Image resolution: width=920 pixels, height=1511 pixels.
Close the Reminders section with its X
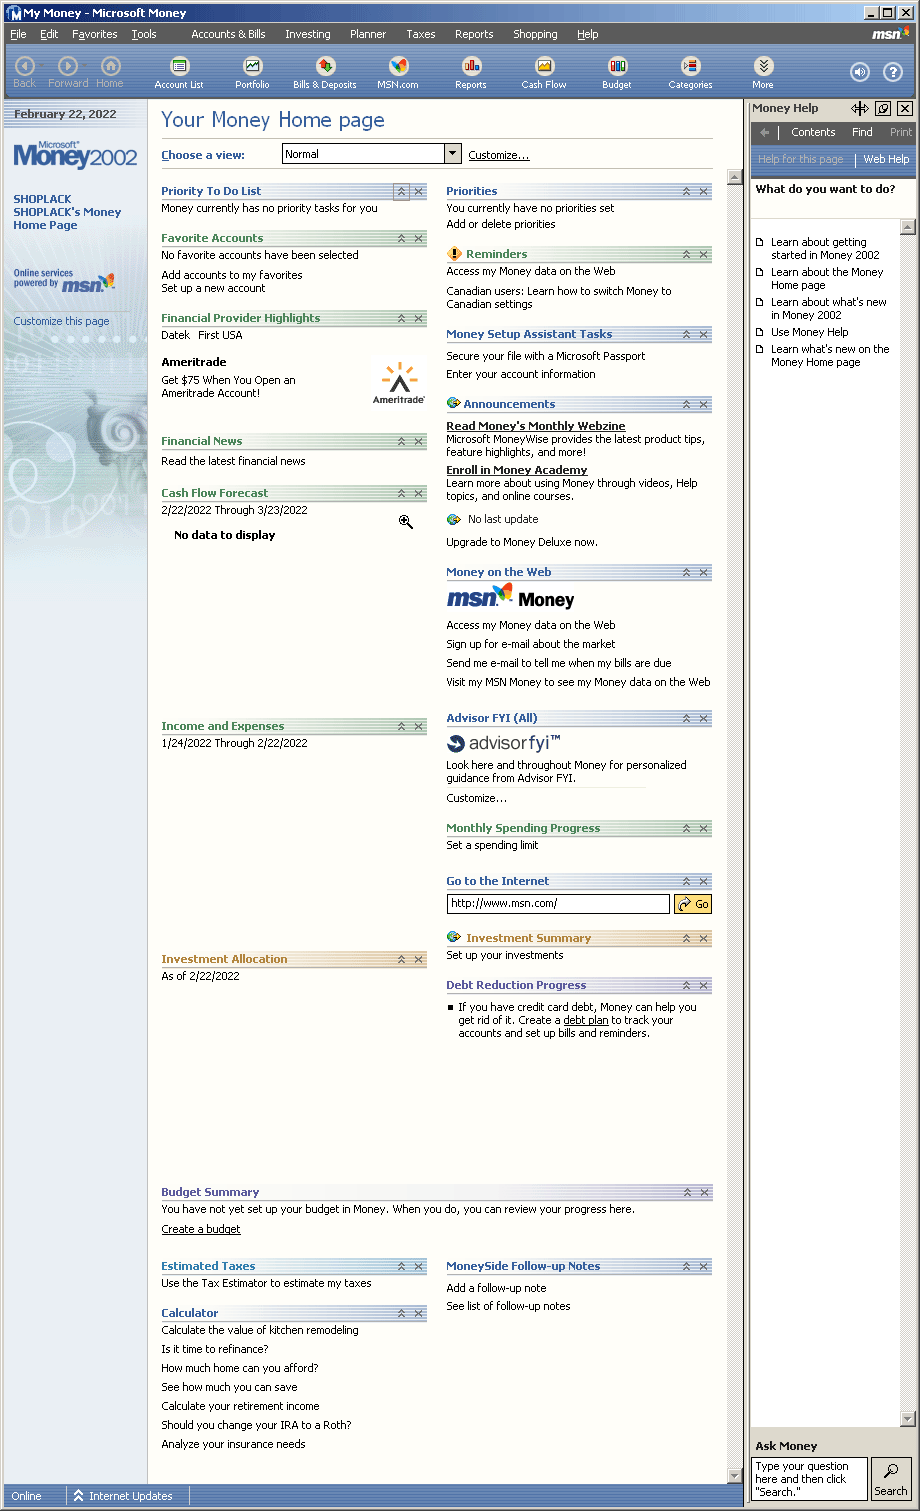pos(704,254)
